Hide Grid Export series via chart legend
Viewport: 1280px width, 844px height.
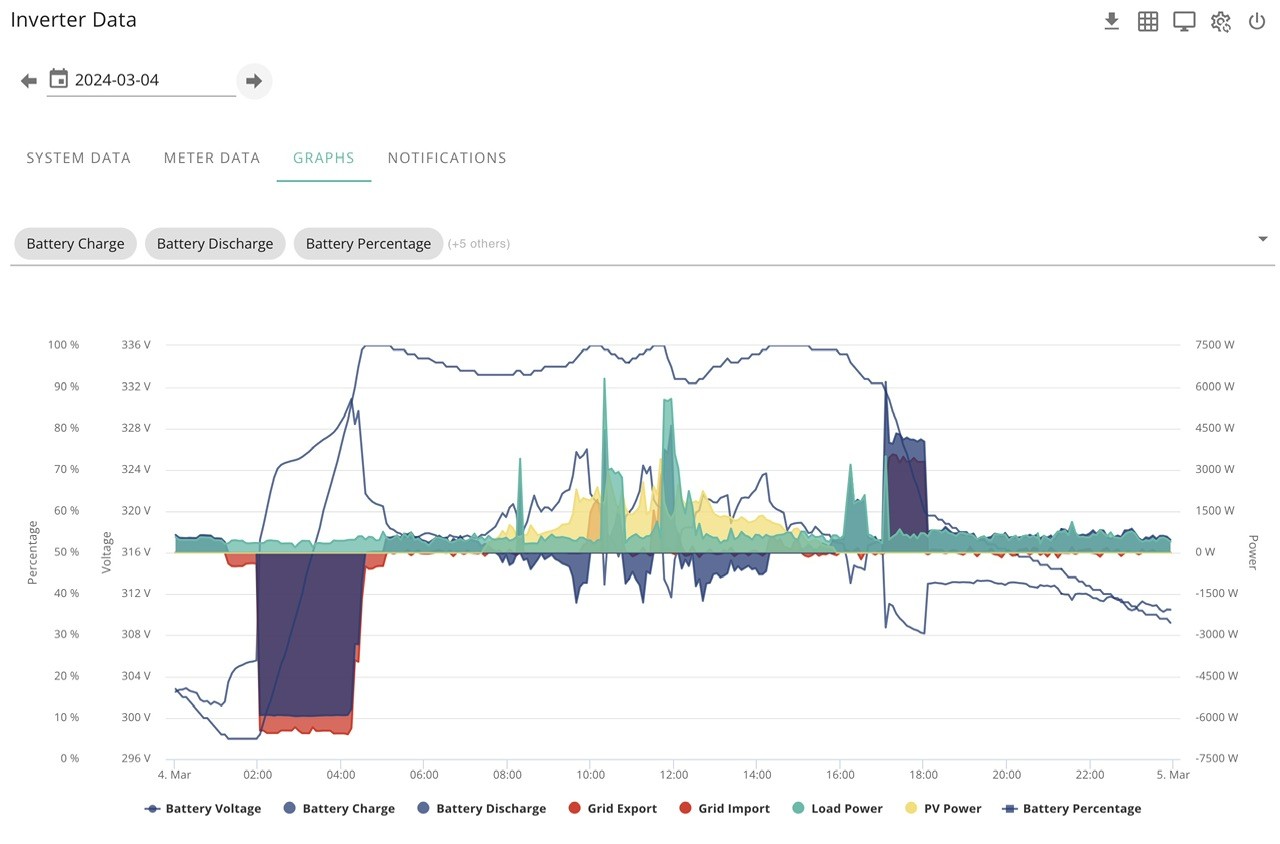click(x=612, y=808)
